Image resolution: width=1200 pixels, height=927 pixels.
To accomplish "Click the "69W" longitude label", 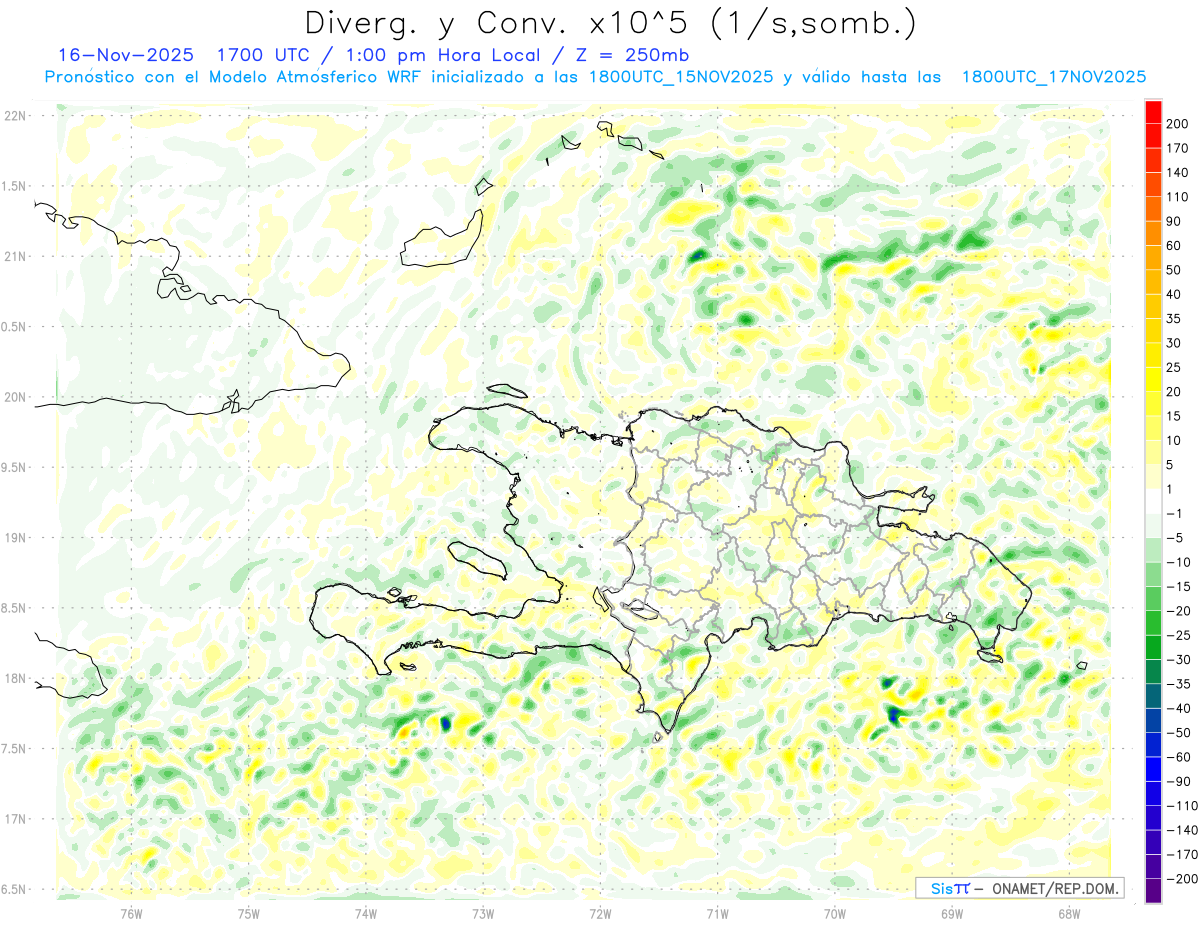I will click(x=952, y=914).
